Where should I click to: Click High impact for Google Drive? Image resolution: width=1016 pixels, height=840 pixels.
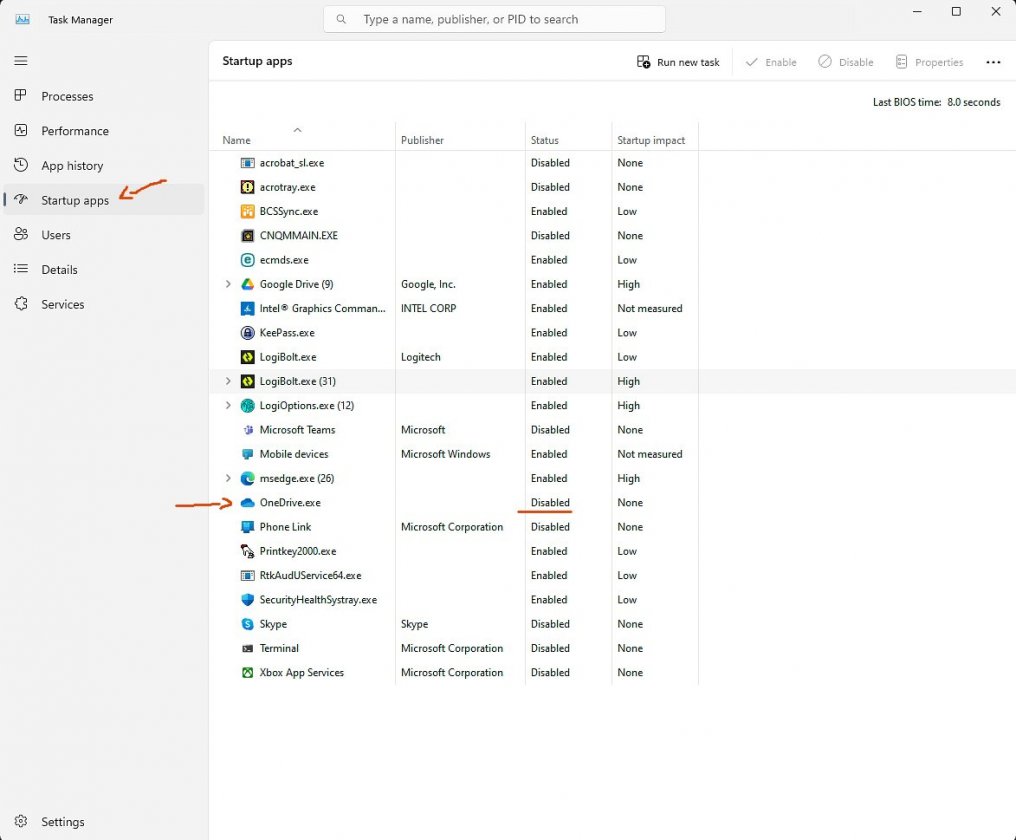click(629, 284)
